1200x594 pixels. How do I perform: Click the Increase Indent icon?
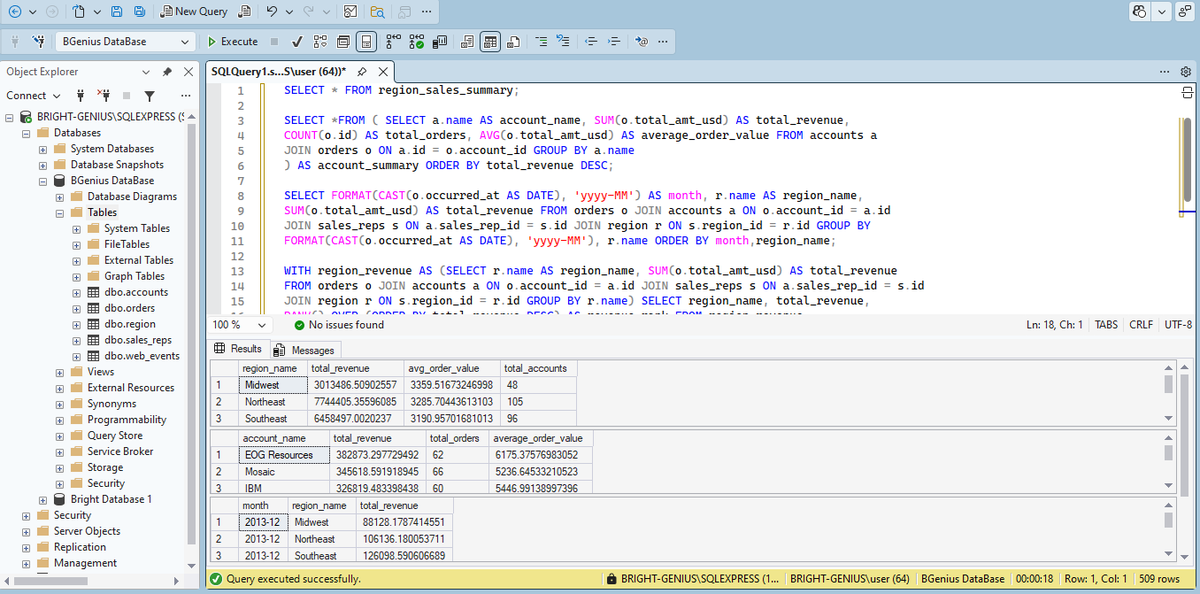coord(613,42)
